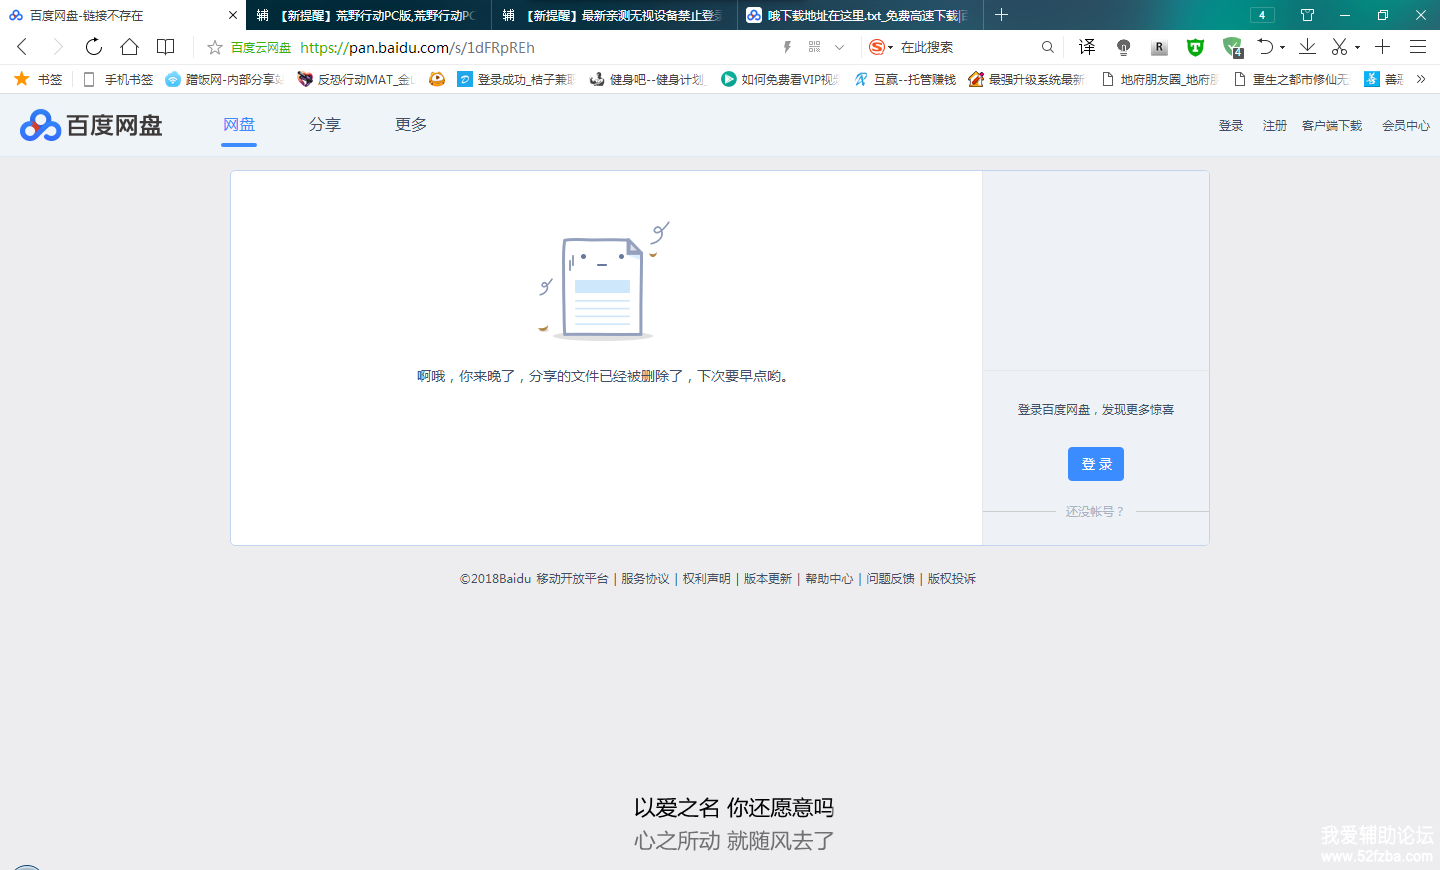The height and width of the screenshot is (870, 1440).
Task: Open the 如何免费看VIP视频 bookmark
Action: (x=780, y=79)
